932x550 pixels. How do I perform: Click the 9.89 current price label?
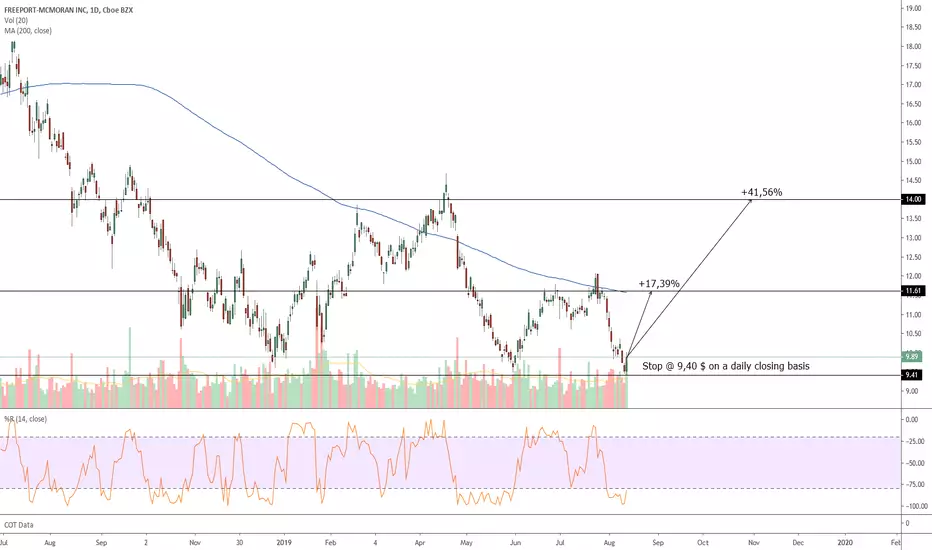pyautogui.click(x=912, y=356)
